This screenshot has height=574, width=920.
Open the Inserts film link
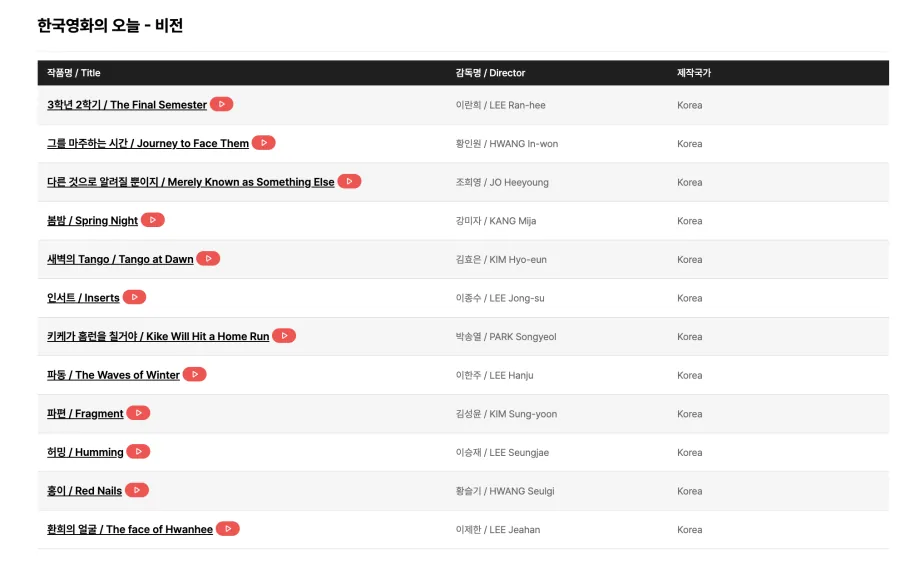pos(83,298)
